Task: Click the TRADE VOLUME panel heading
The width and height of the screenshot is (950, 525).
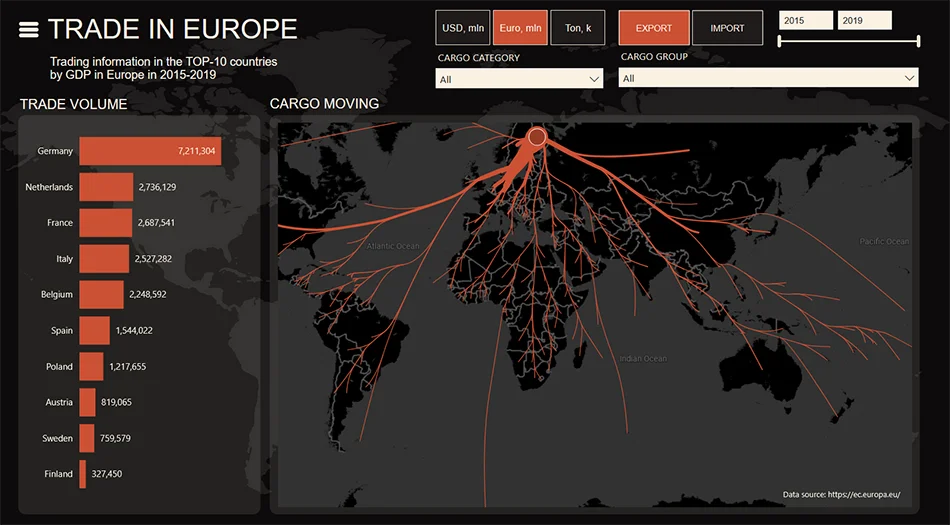Action: [73, 104]
